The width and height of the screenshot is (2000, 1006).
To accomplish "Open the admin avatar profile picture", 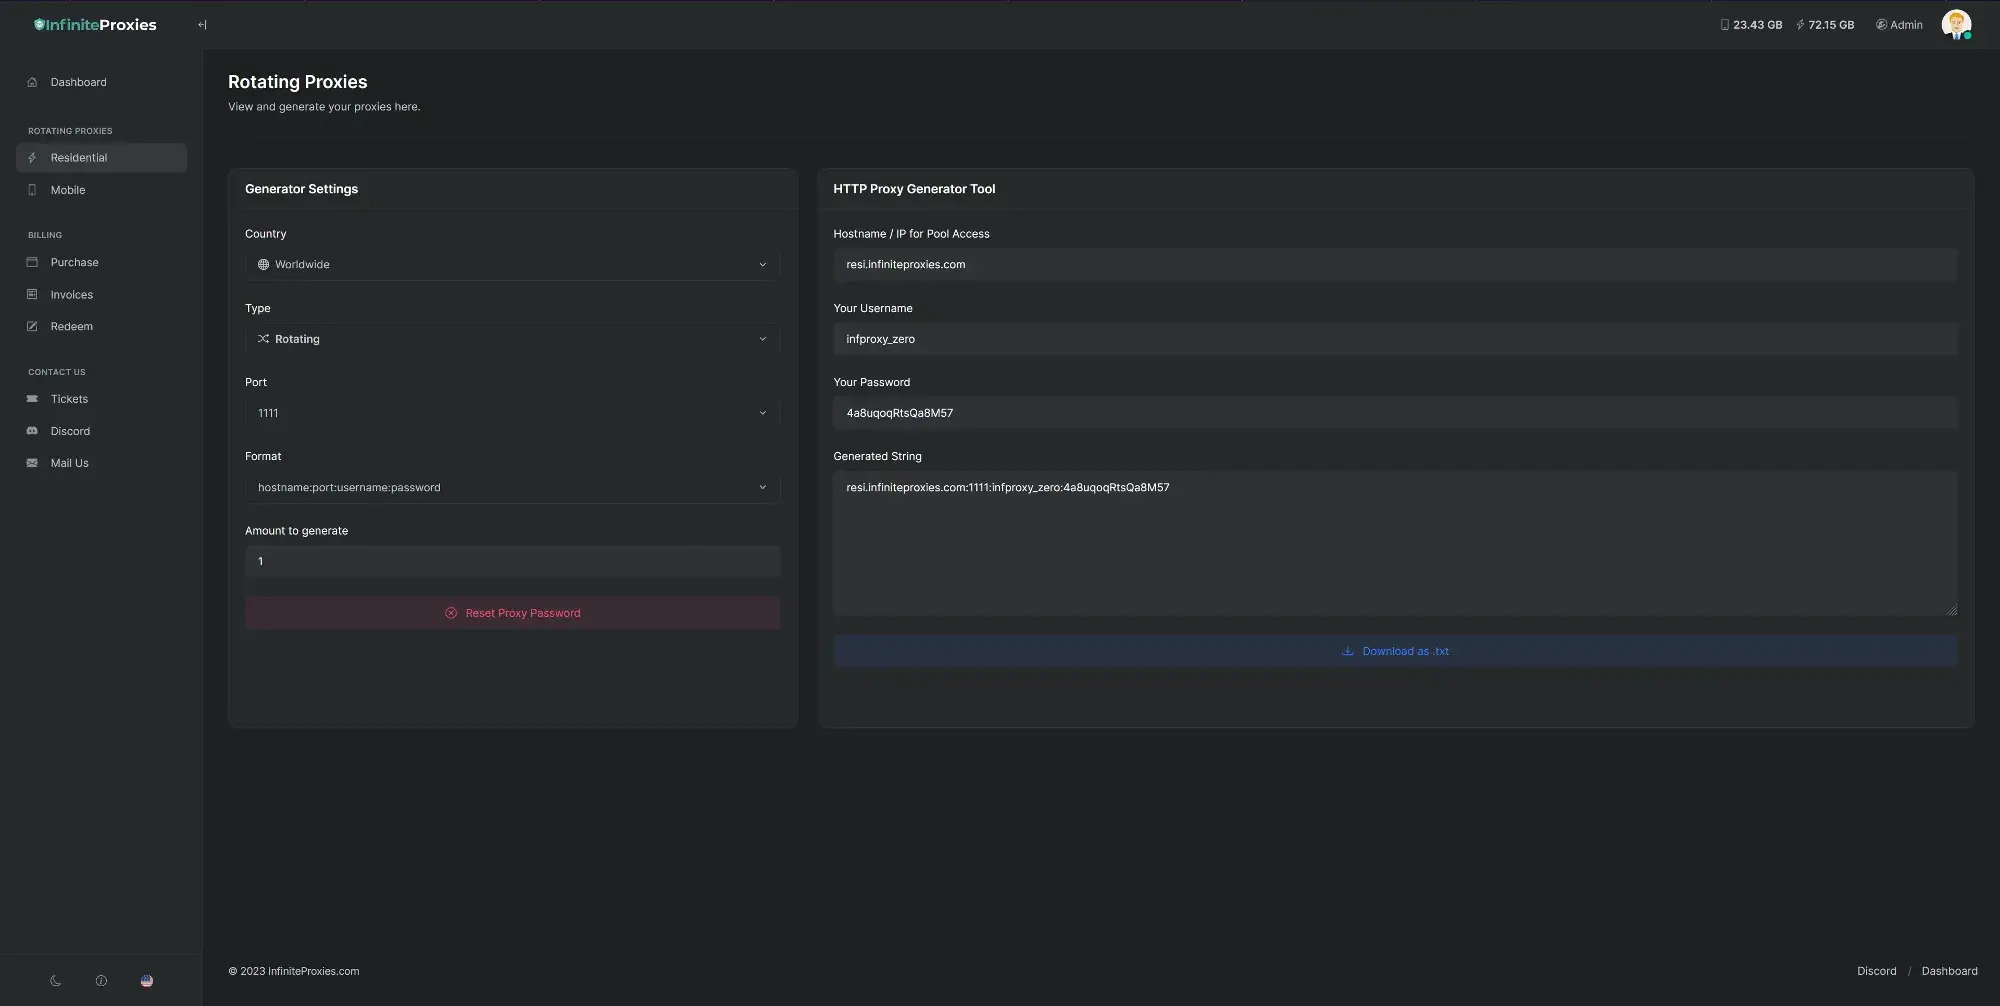I will (1955, 25).
